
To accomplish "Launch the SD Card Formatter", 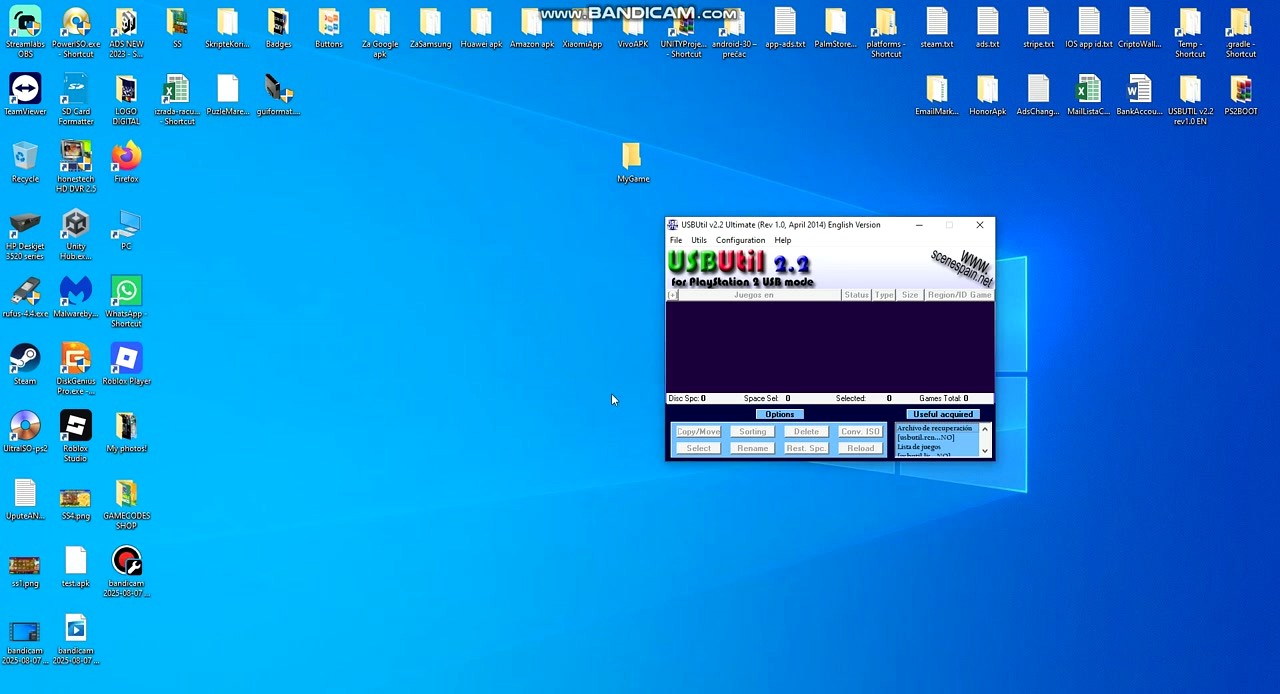I will [x=75, y=92].
